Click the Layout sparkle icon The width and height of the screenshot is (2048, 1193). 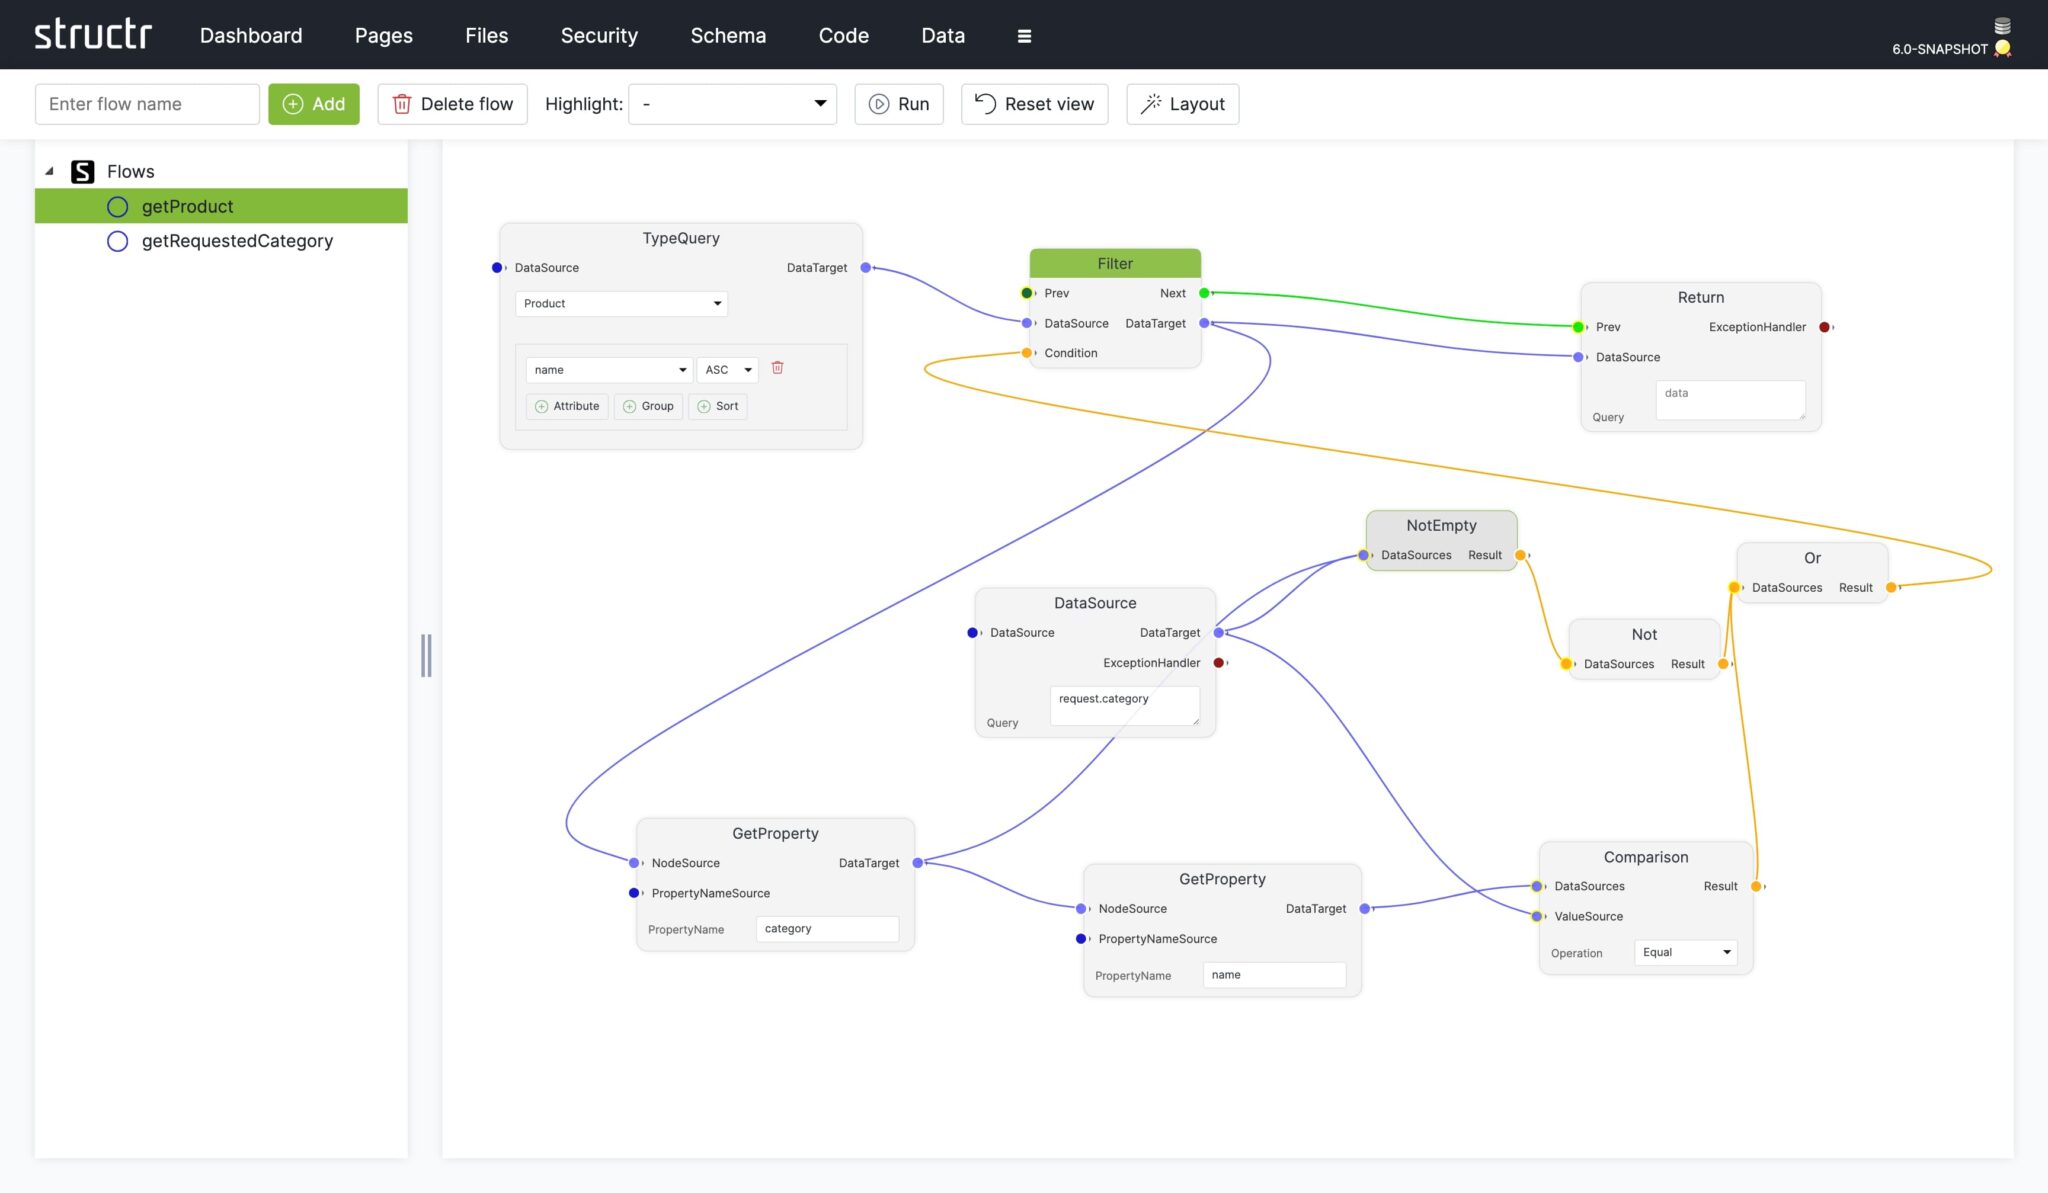(1152, 103)
